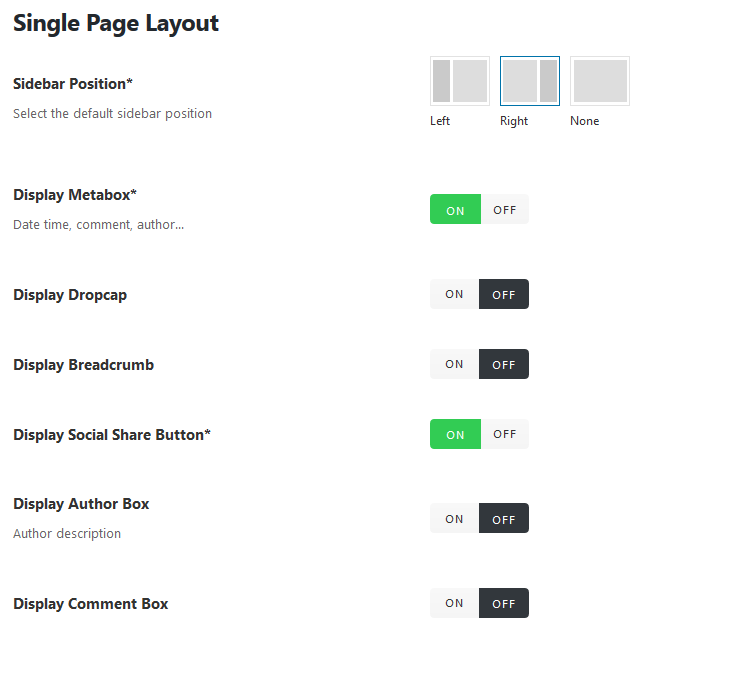Click the Display Author Box label

(81, 504)
